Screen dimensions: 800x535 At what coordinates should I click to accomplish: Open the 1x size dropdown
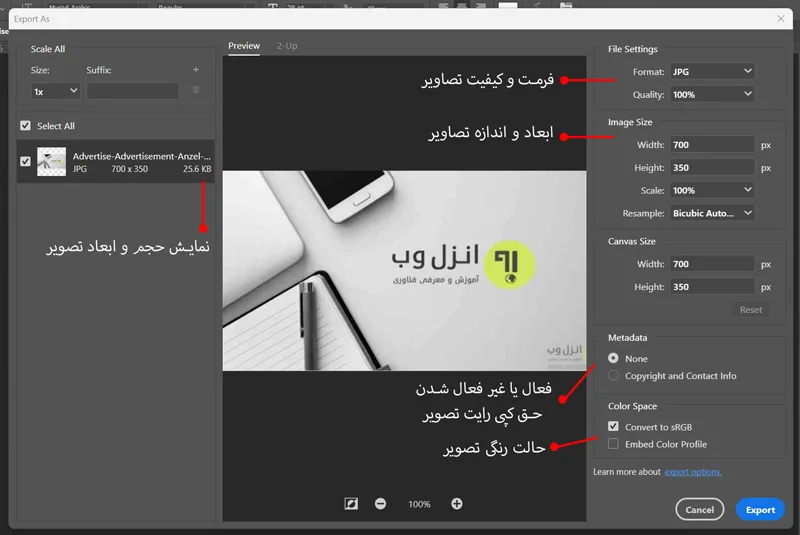click(55, 91)
